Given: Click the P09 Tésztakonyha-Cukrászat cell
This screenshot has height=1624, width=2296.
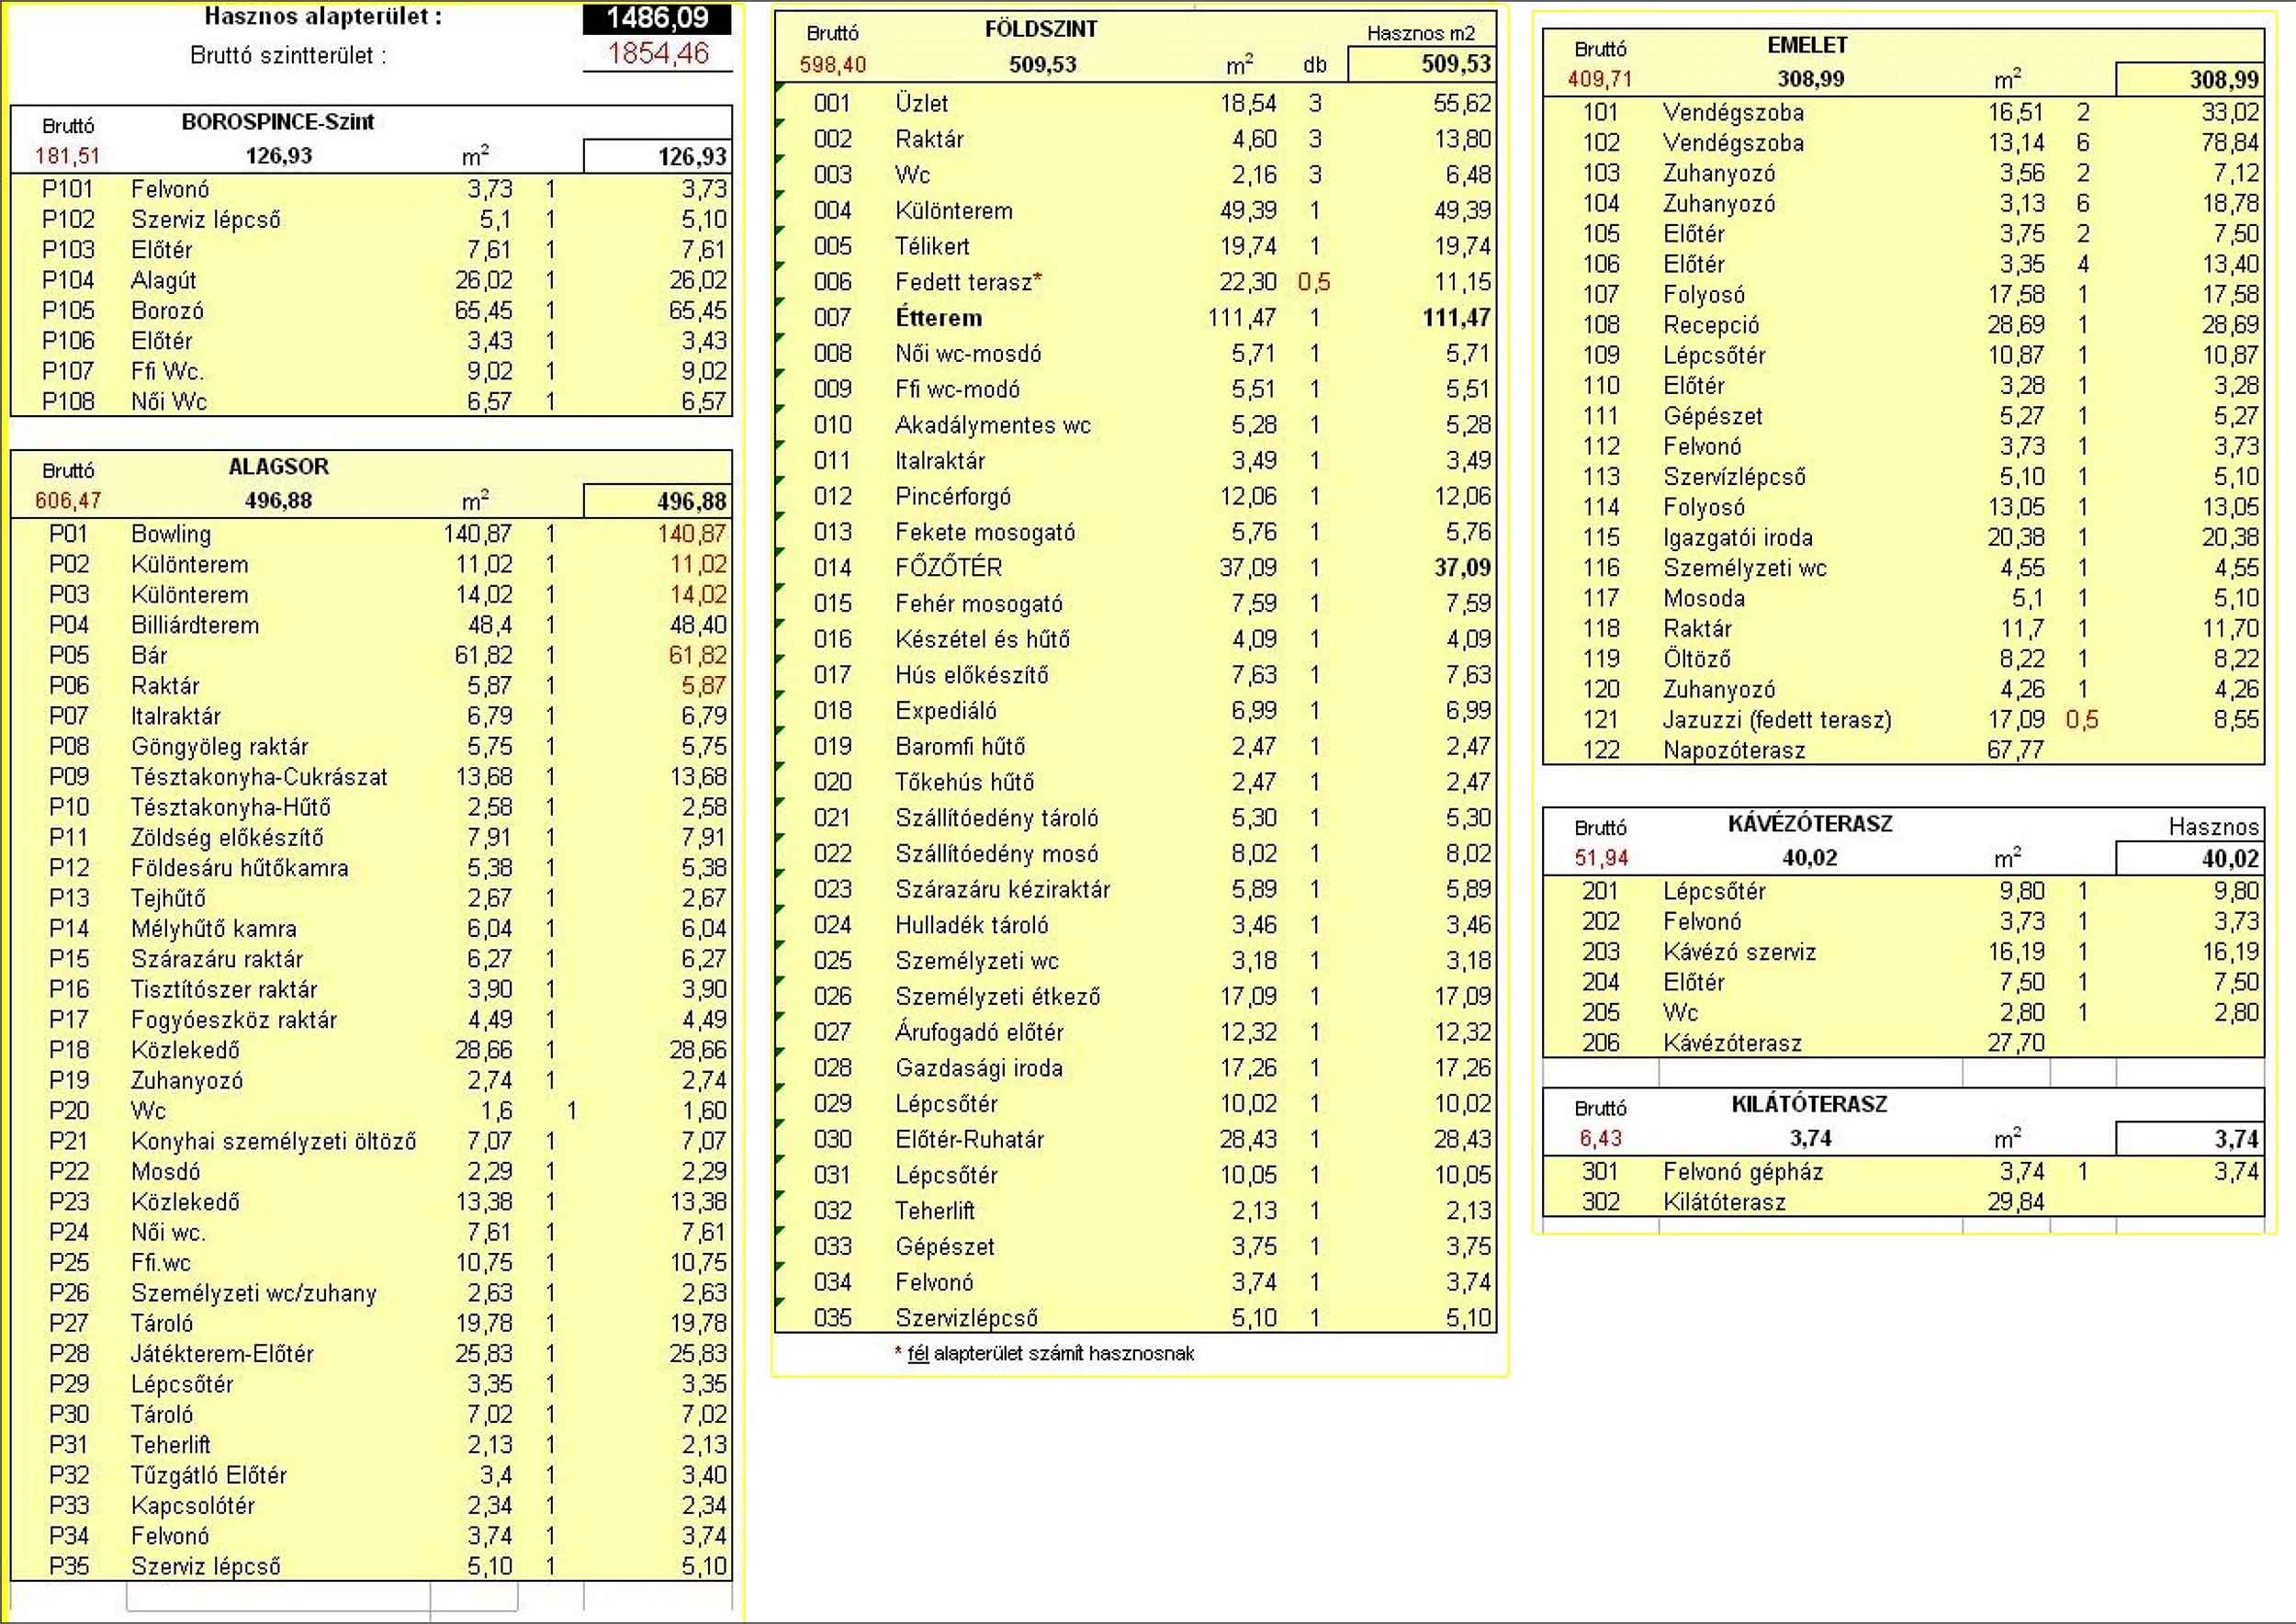Looking at the screenshot, I should [259, 777].
